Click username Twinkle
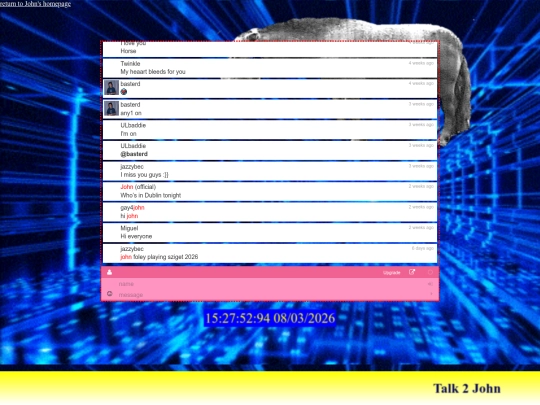 pyautogui.click(x=130, y=63)
